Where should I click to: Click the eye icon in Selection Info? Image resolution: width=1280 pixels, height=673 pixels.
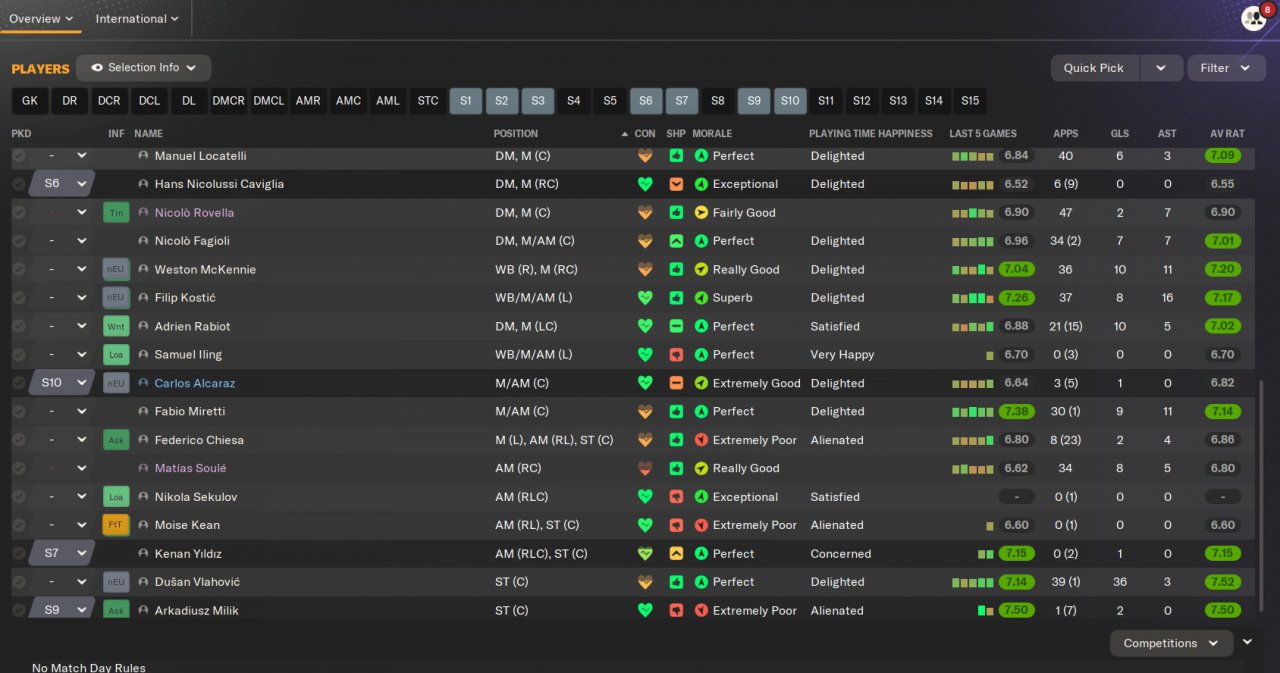(x=97, y=68)
